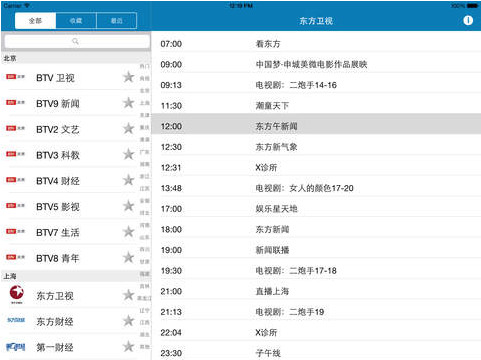
Task: Select the BTV7 生活 channel name
Action: [58, 232]
